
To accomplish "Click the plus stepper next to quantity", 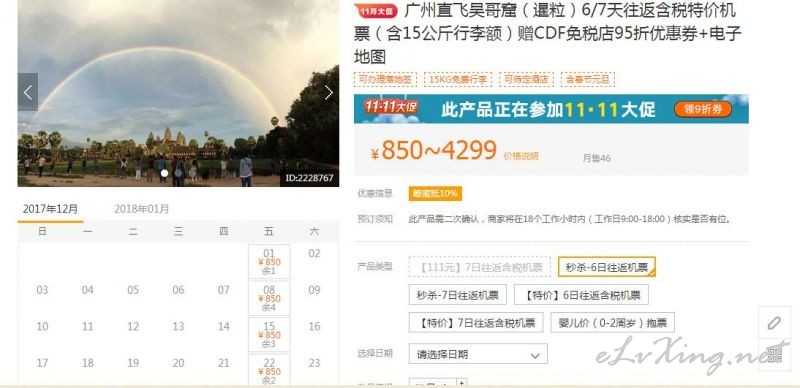I will tap(462, 382).
